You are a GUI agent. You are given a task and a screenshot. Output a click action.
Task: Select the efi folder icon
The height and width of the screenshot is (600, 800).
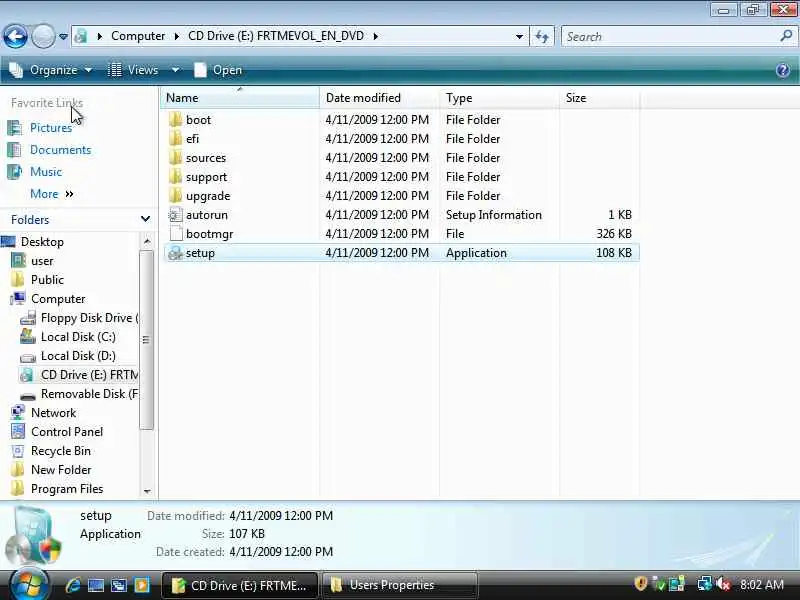[176, 139]
